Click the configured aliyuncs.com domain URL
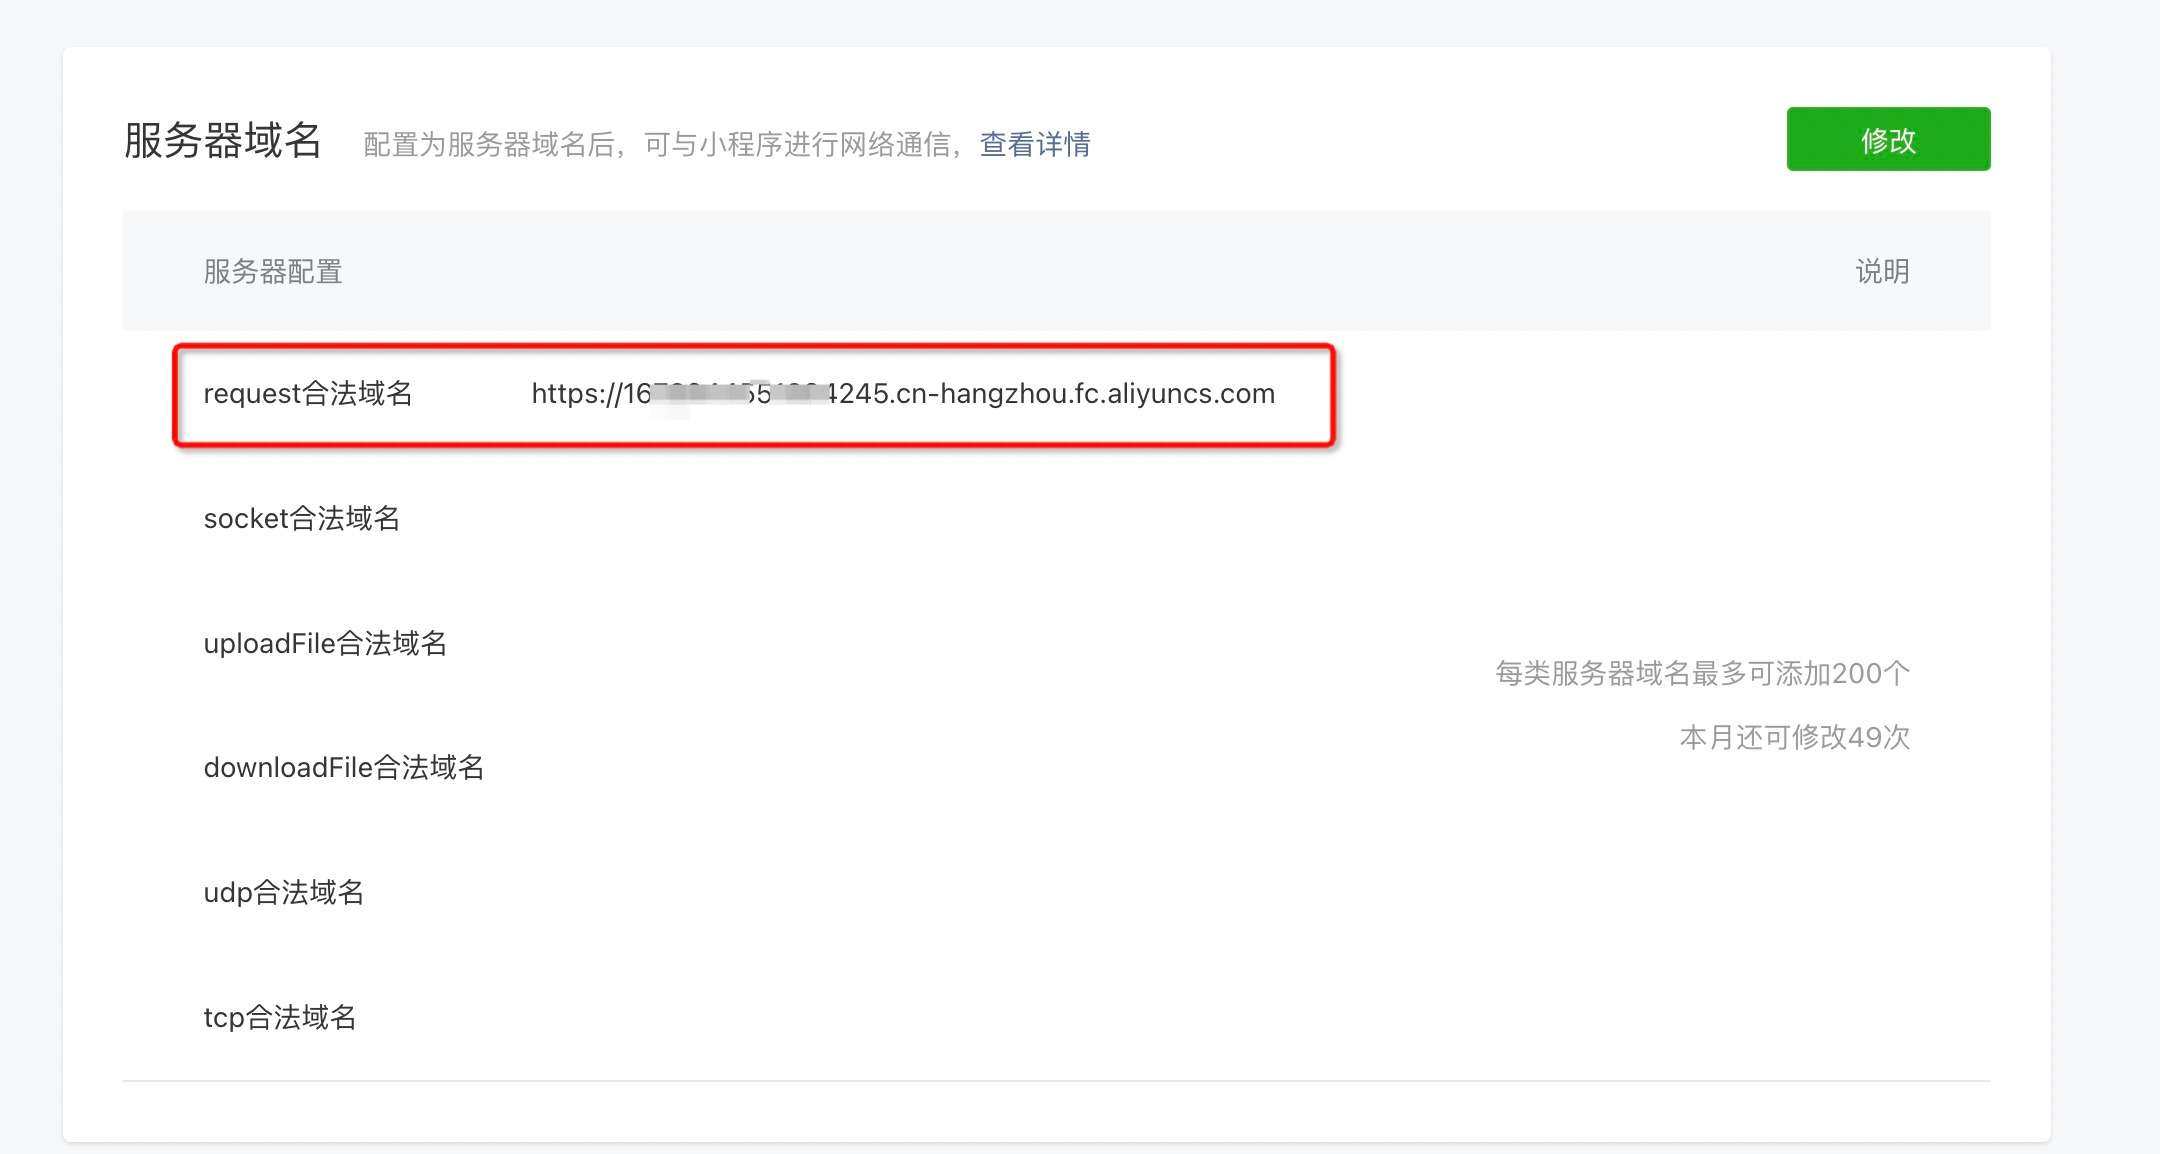The width and height of the screenshot is (2160, 1154). point(903,394)
